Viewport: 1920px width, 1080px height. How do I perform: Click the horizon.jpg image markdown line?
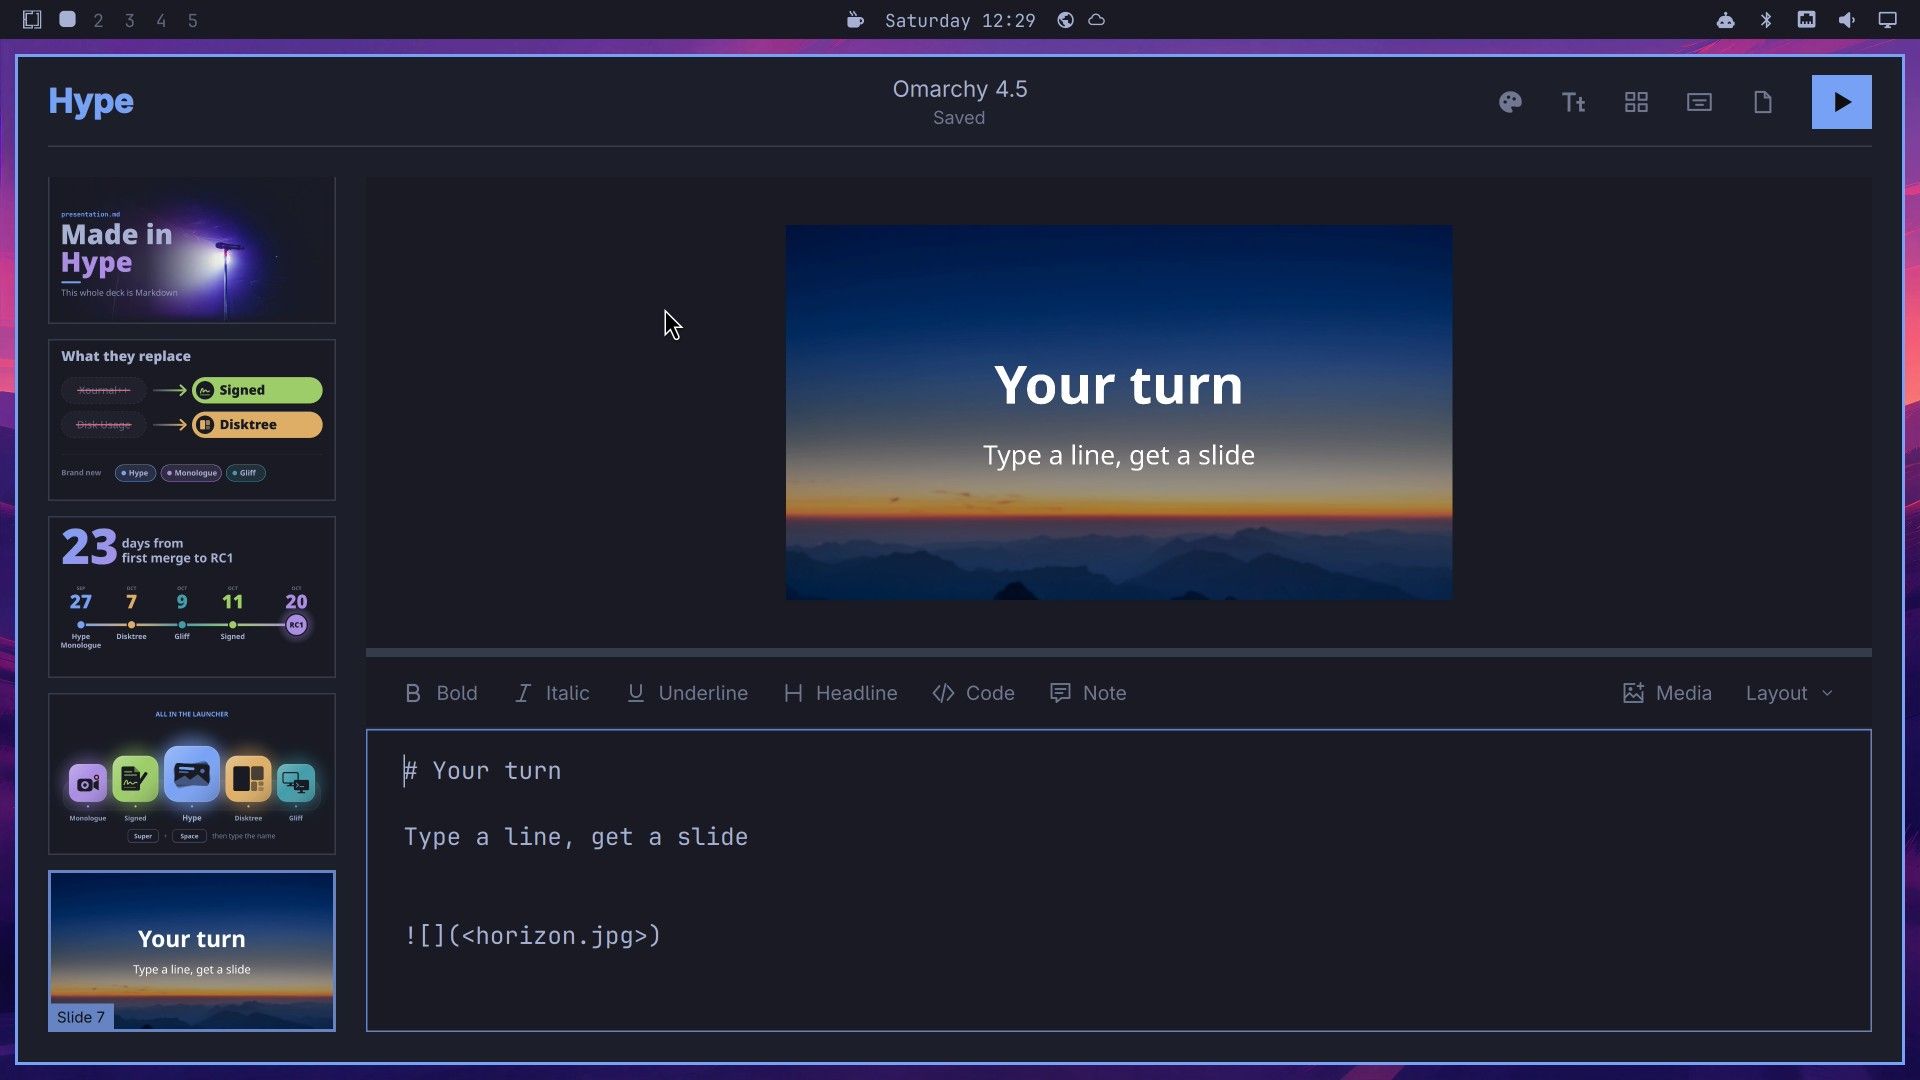tap(533, 936)
